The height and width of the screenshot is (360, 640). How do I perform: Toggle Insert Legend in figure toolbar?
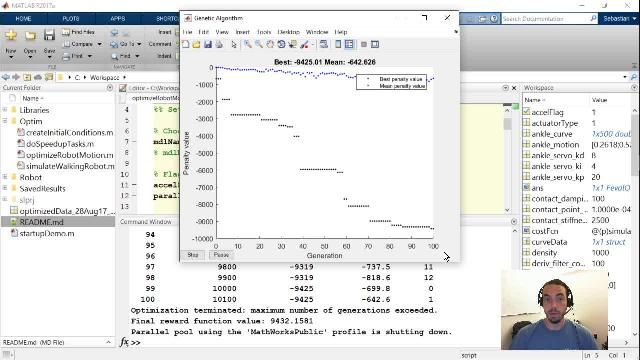349,44
